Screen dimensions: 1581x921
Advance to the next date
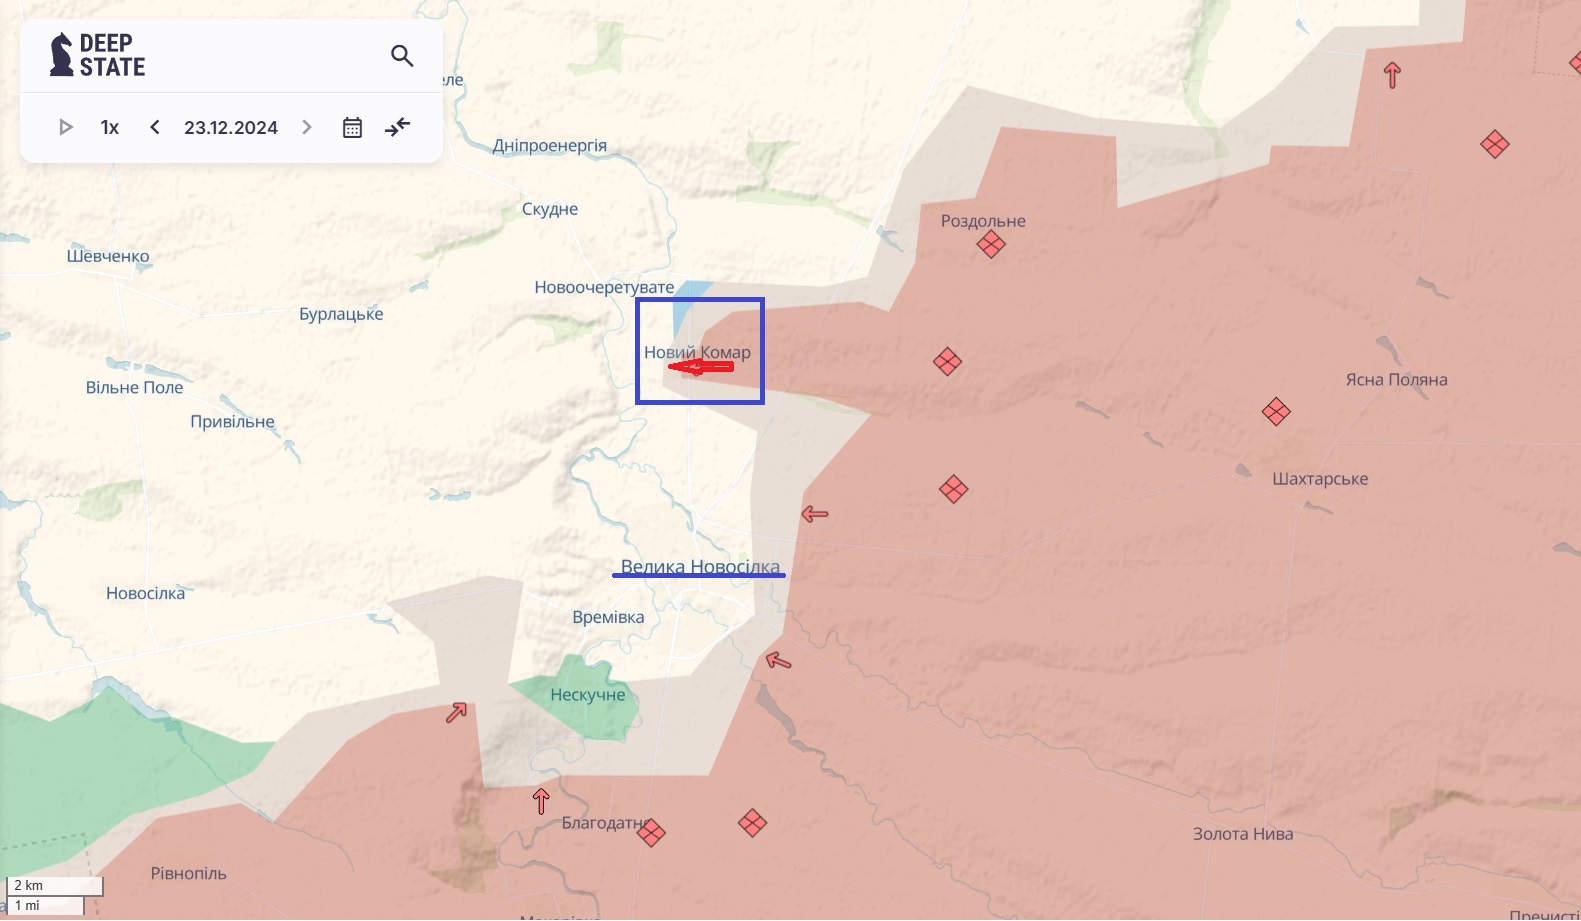tap(307, 127)
